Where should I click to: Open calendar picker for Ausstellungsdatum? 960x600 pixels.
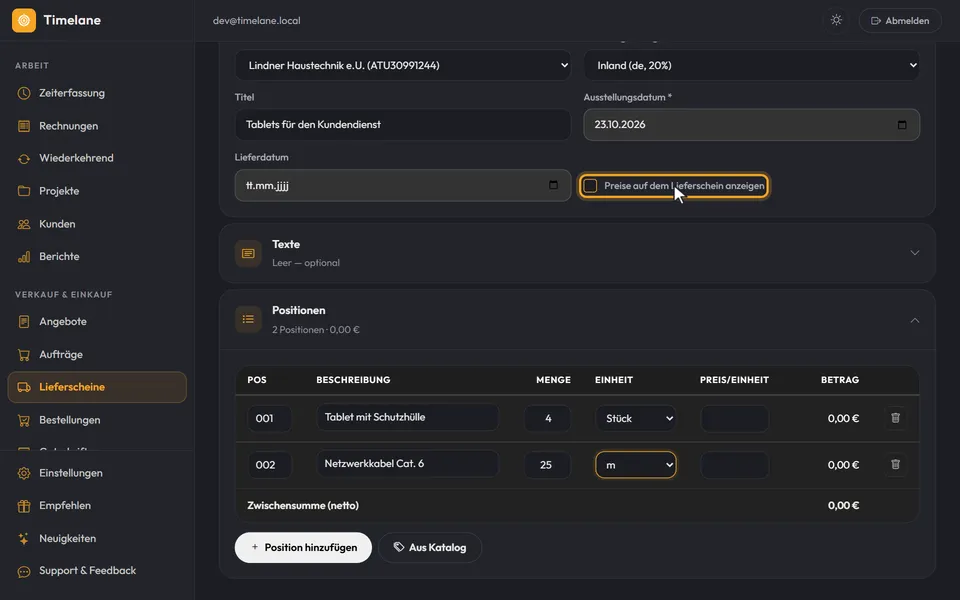[x=902, y=125]
